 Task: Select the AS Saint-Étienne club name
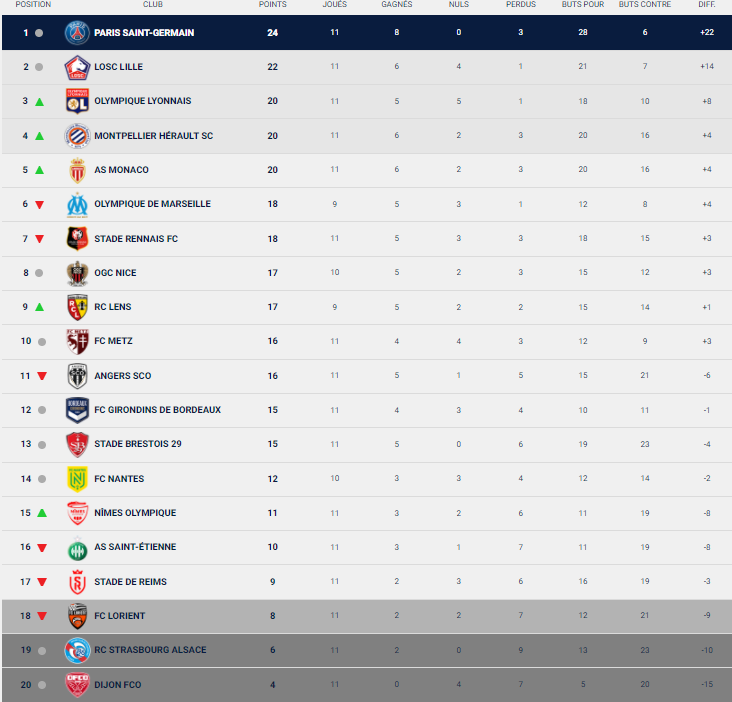[135, 547]
